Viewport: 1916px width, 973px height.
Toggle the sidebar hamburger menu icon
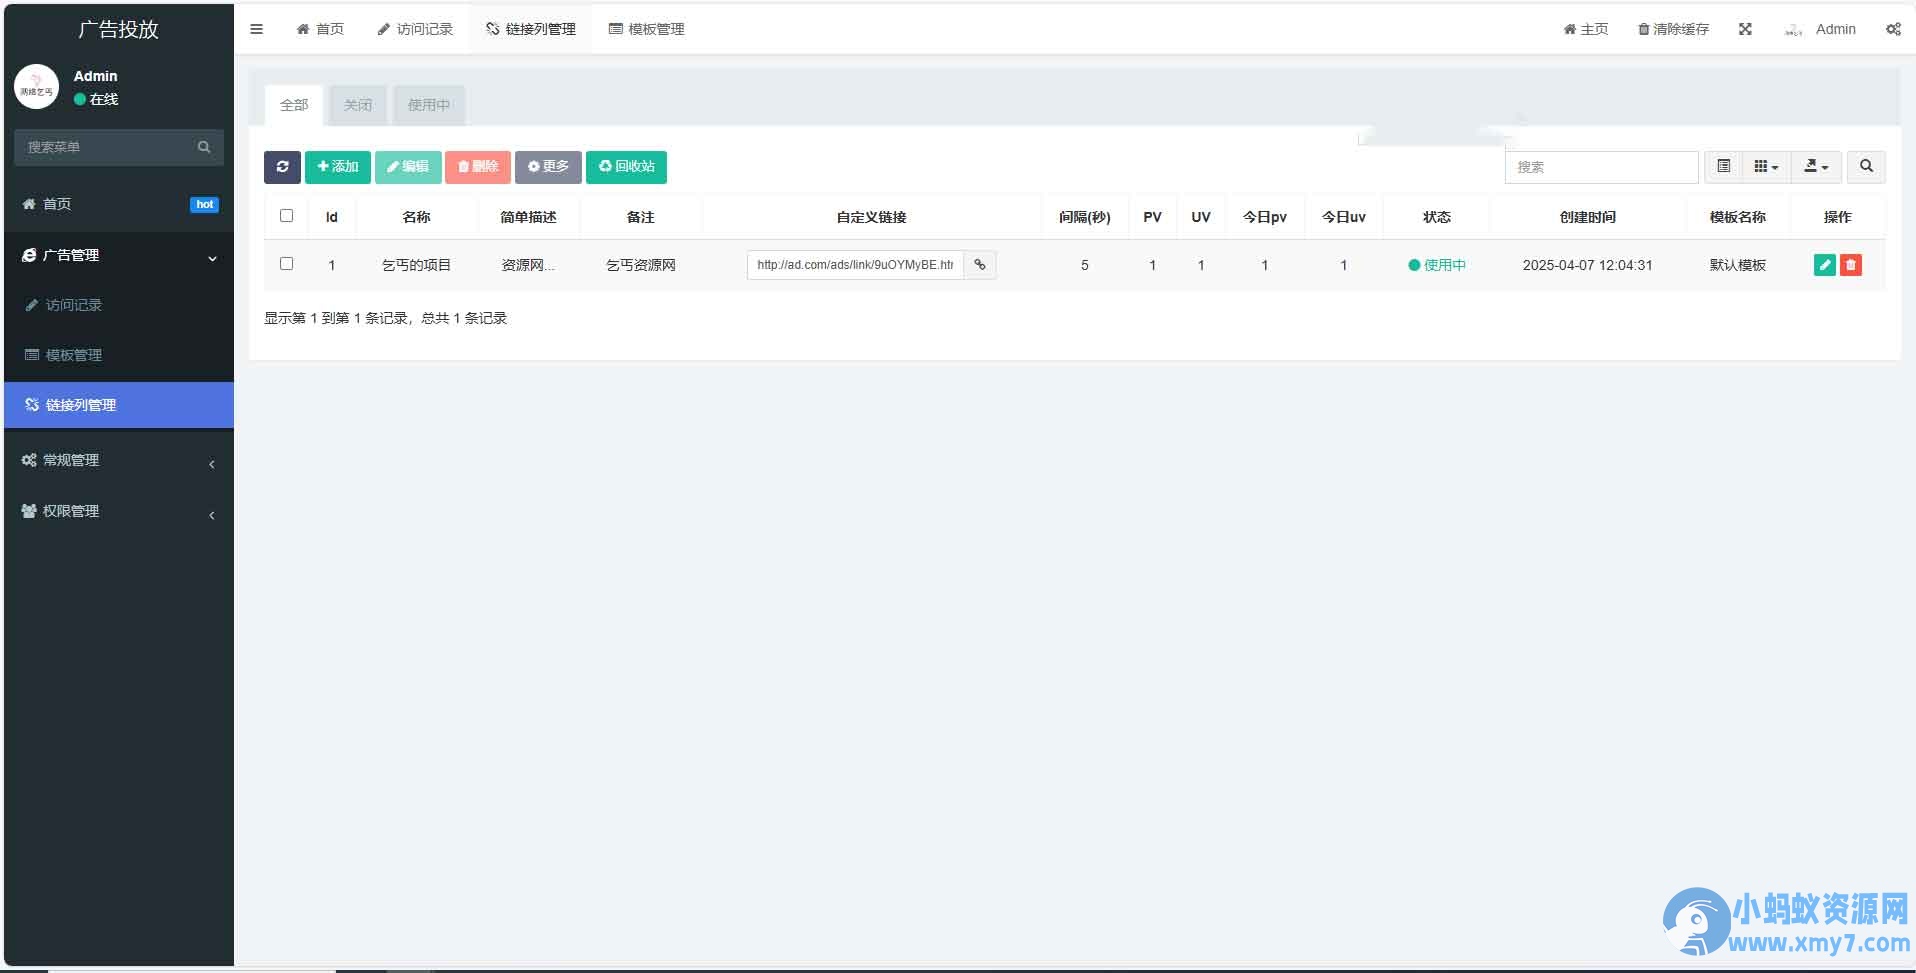[257, 29]
